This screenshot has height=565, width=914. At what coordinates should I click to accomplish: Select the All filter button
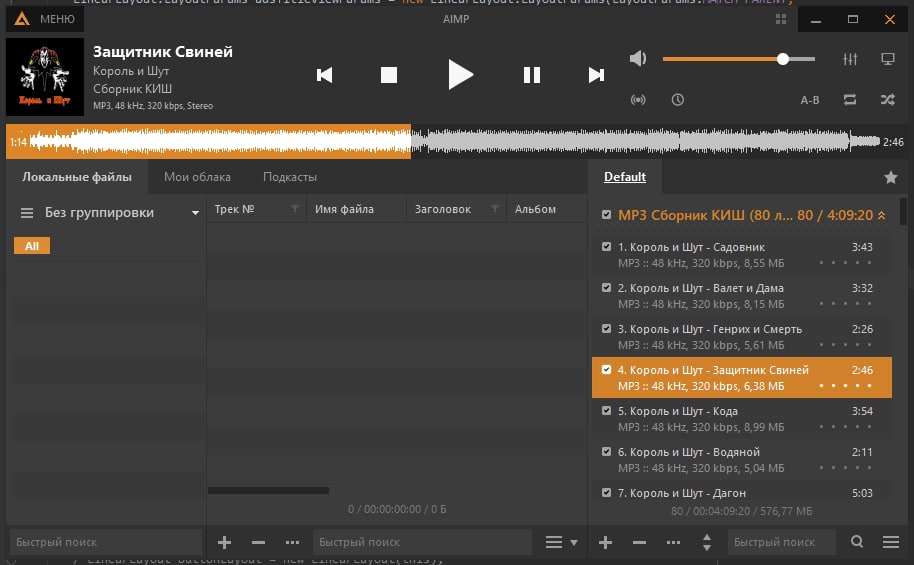click(x=32, y=246)
